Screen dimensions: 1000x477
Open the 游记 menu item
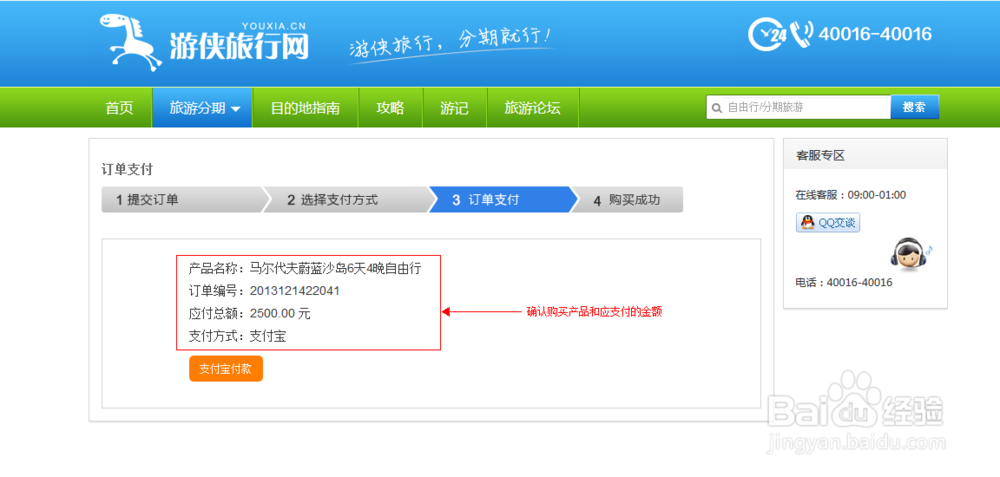pos(454,108)
